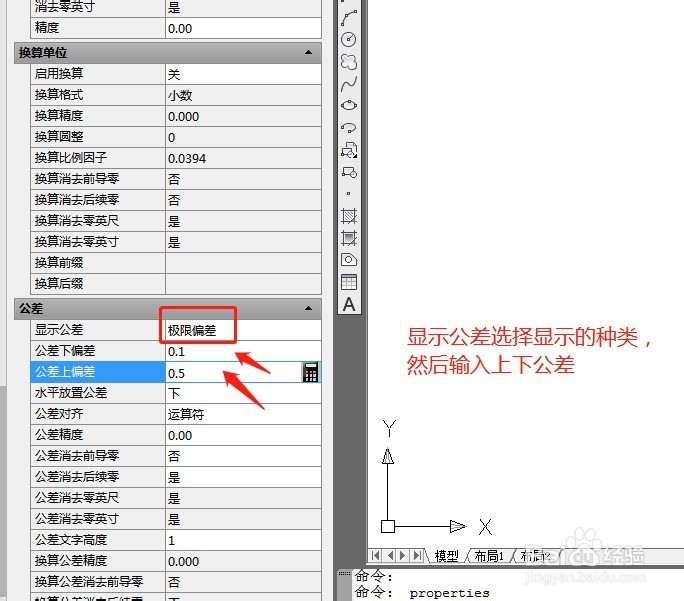Jump to the last layout tab arrow
Viewport: 684px width, 601px height.
[x=417, y=555]
